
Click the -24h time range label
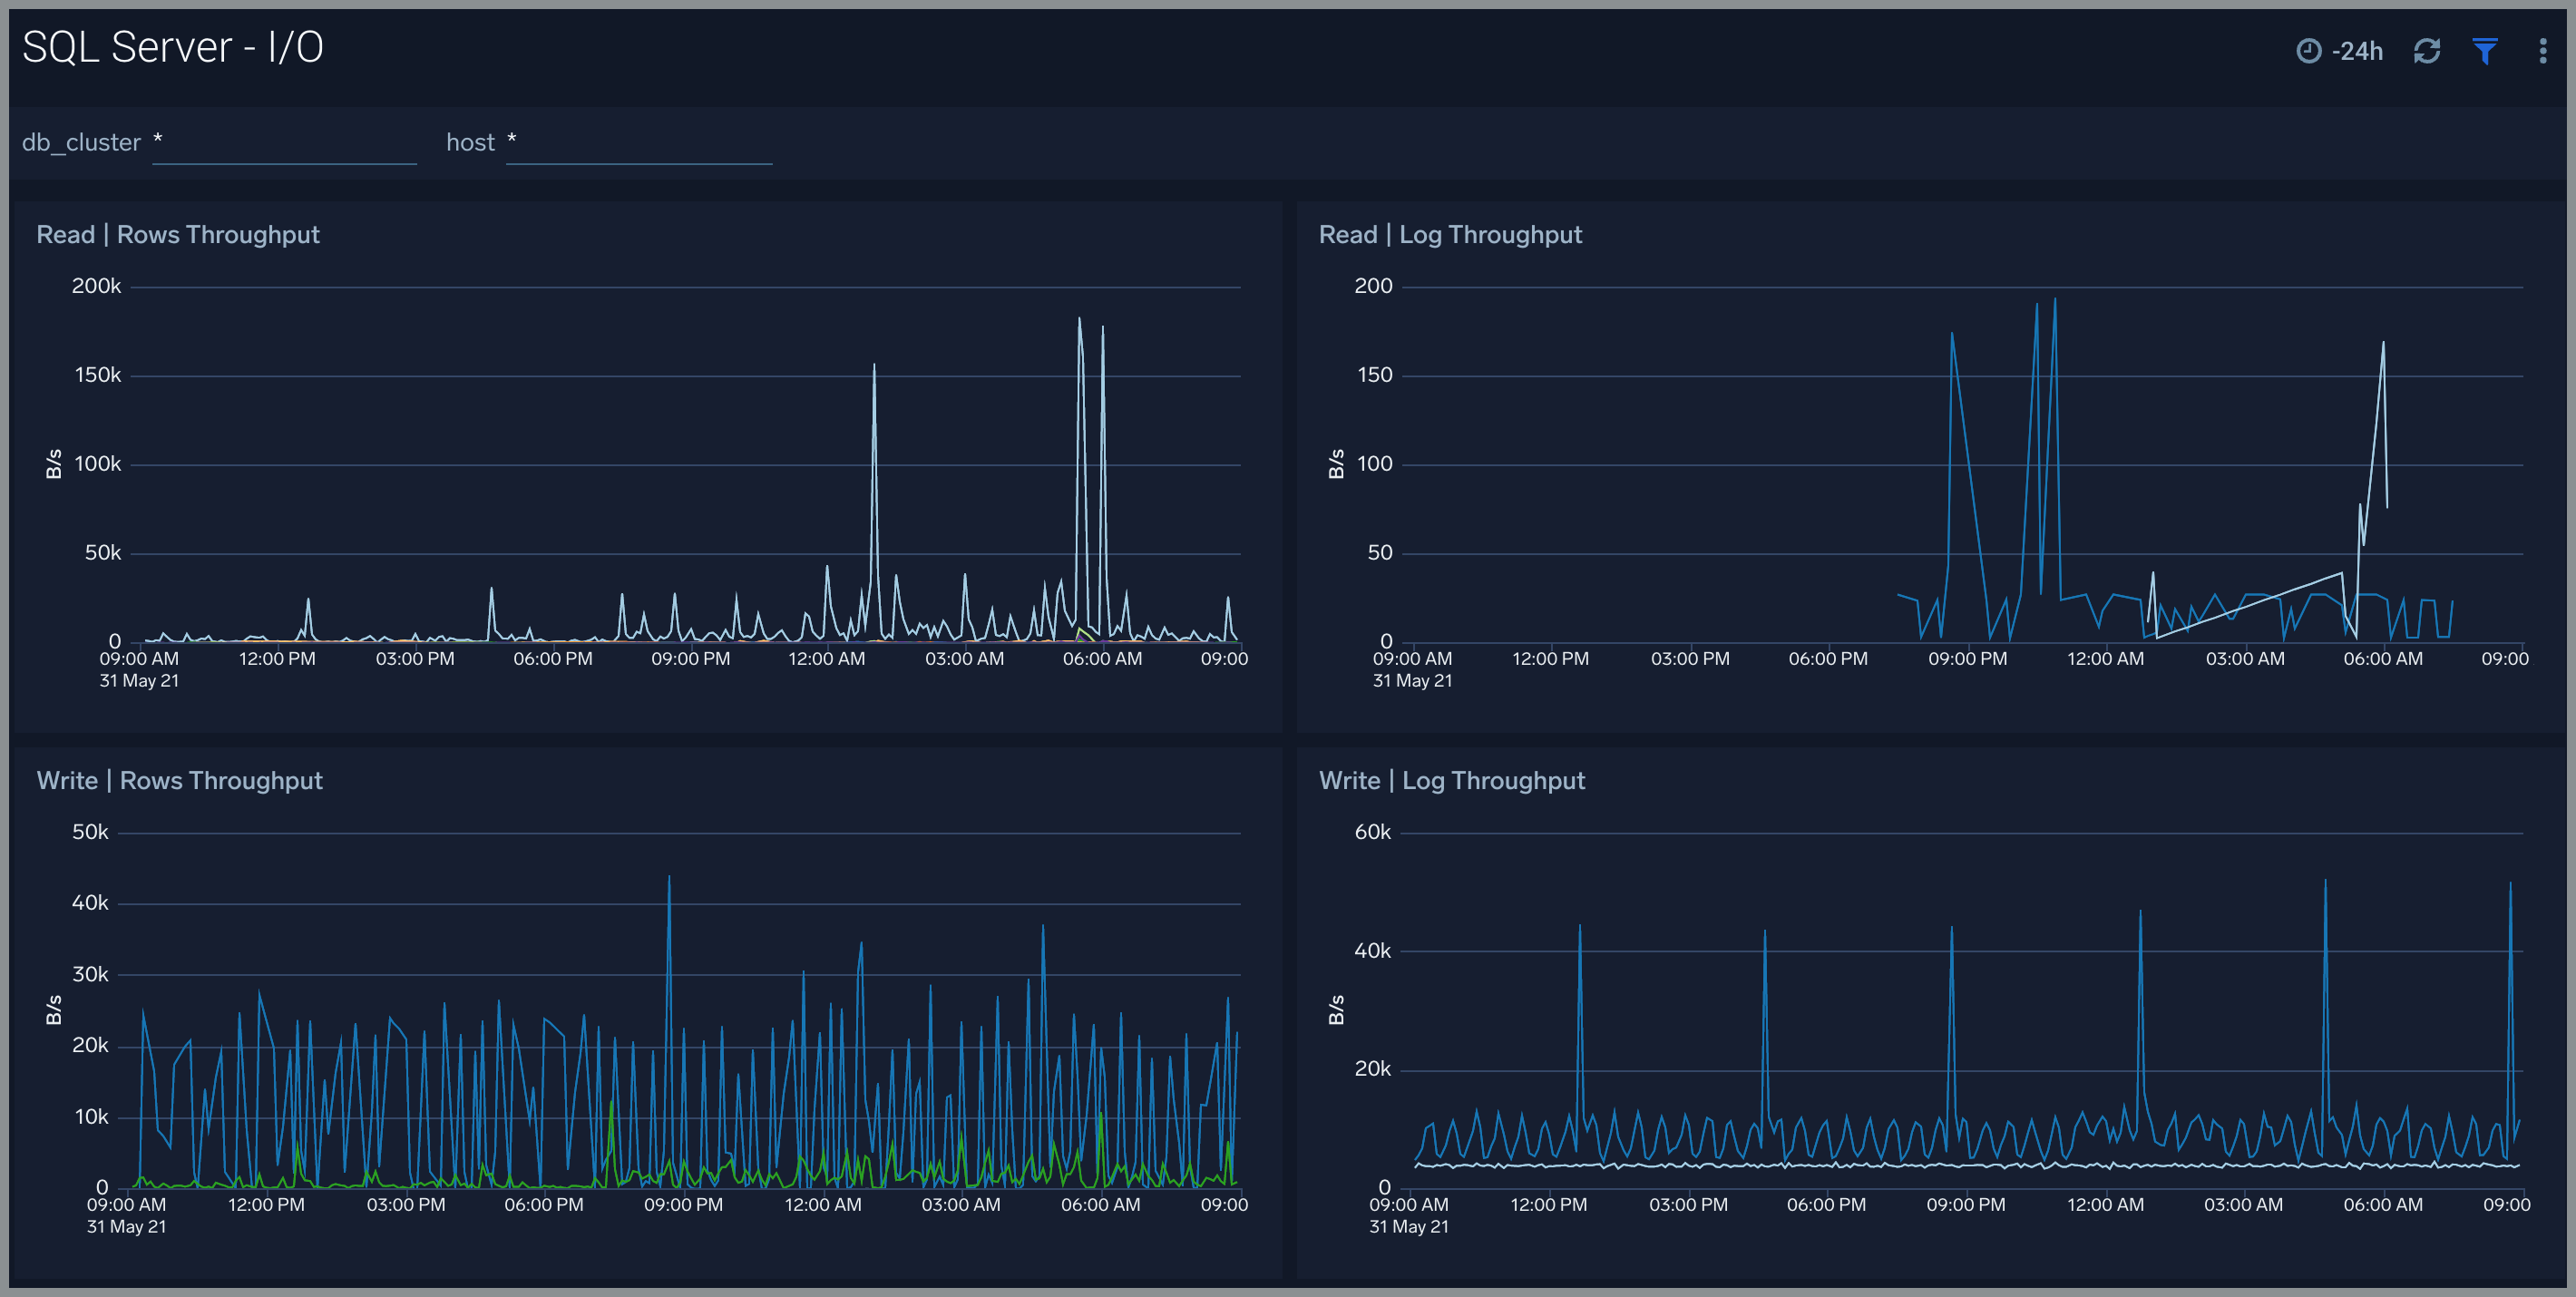pos(2360,50)
